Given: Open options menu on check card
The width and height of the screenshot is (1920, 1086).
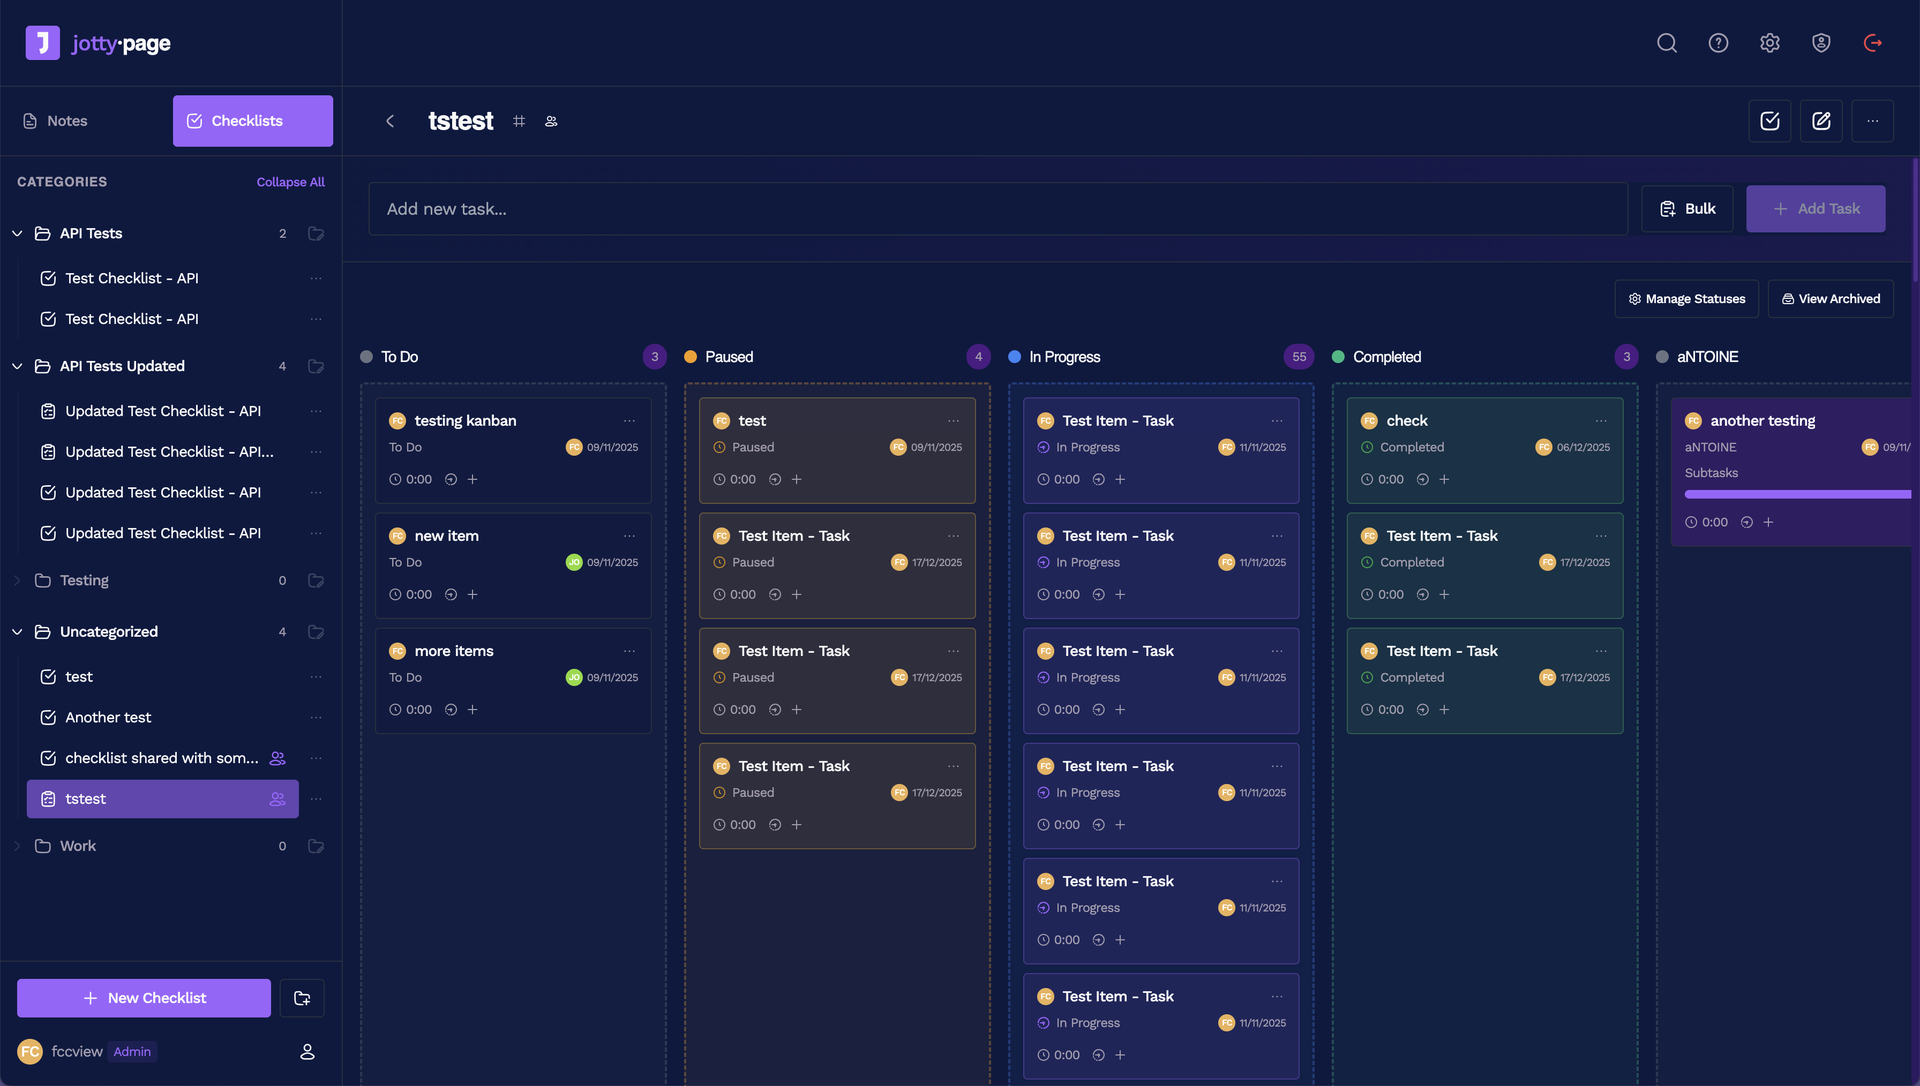Looking at the screenshot, I should coord(1601,421).
